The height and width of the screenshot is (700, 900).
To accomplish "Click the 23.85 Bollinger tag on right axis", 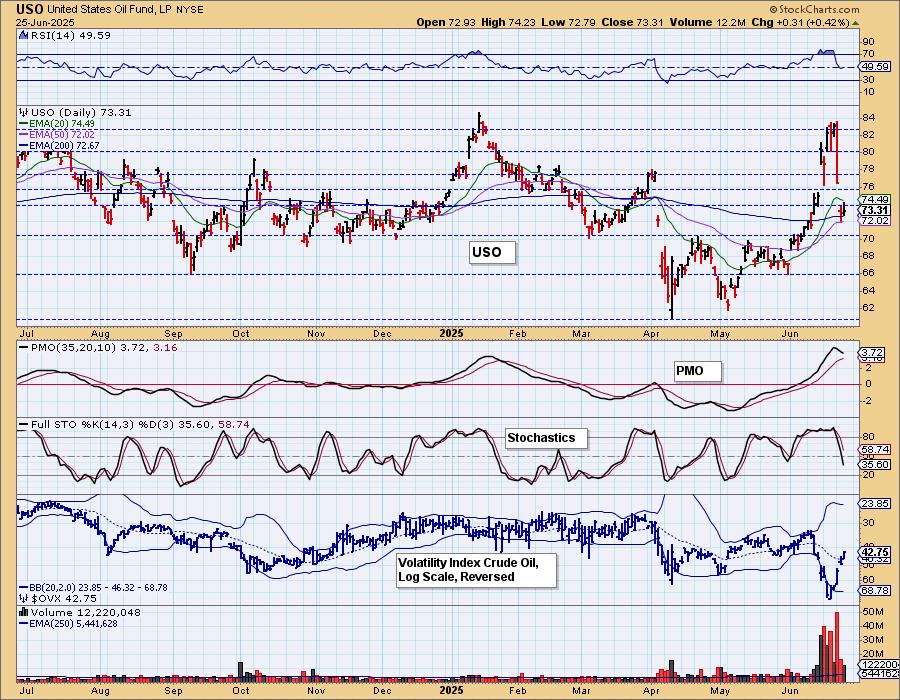I will pos(876,504).
